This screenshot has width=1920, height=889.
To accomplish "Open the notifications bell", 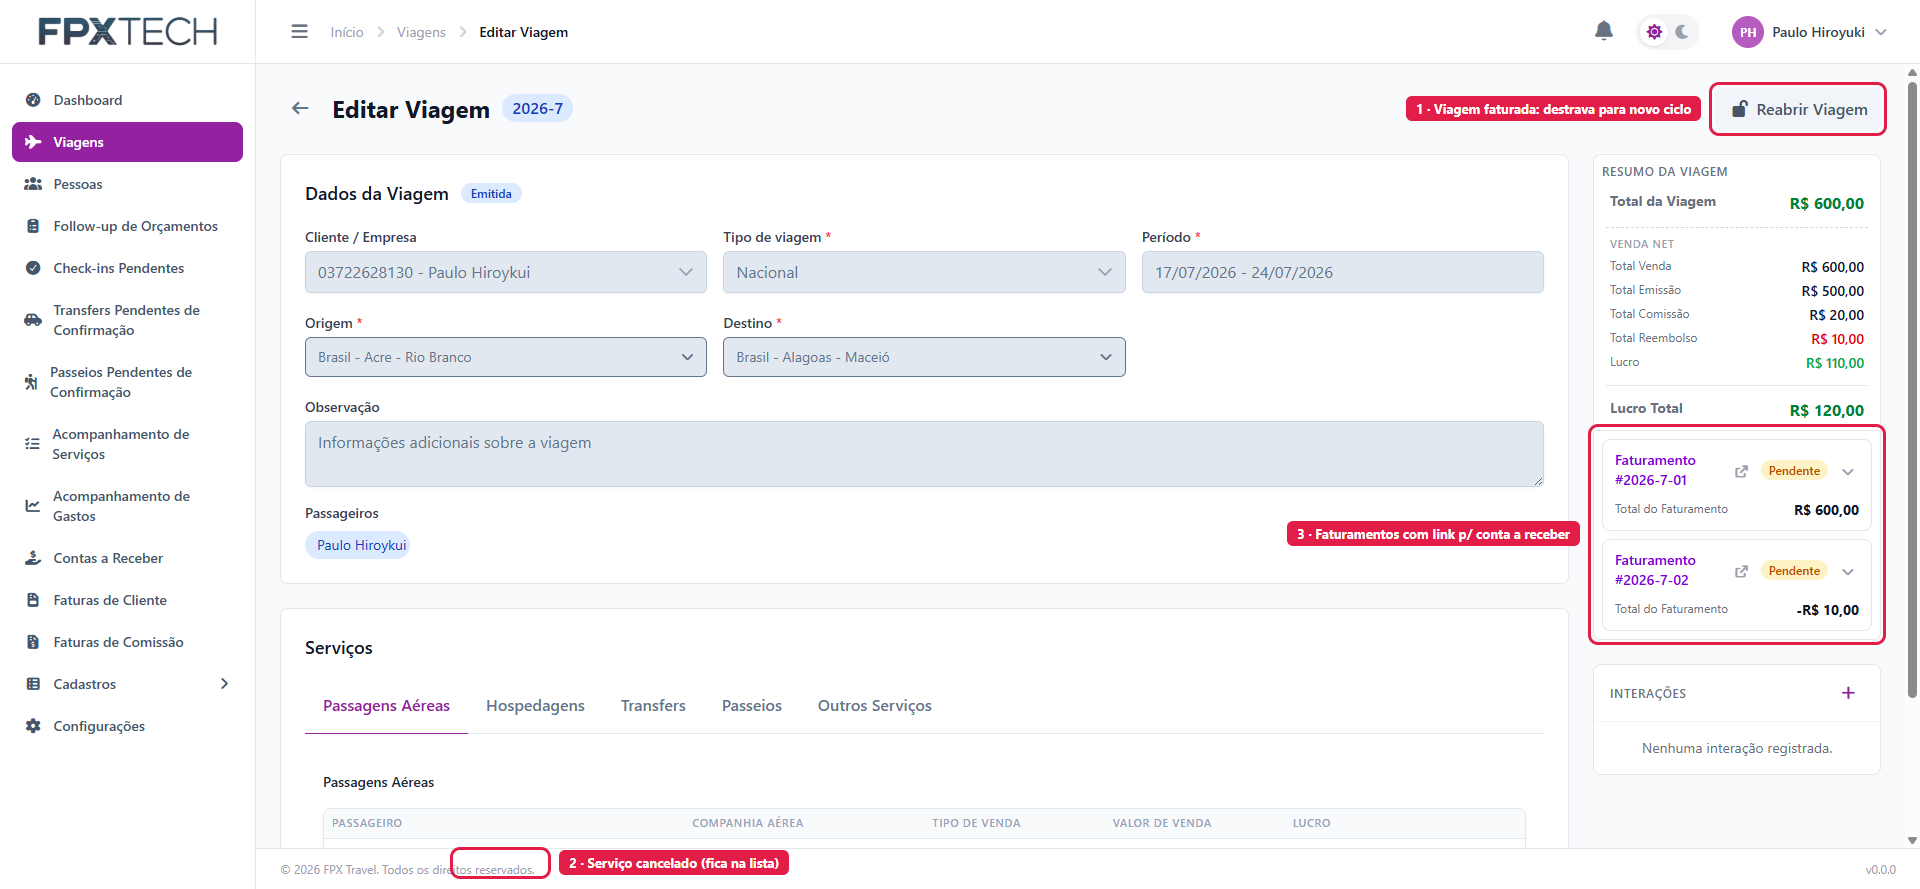I will tap(1604, 31).
